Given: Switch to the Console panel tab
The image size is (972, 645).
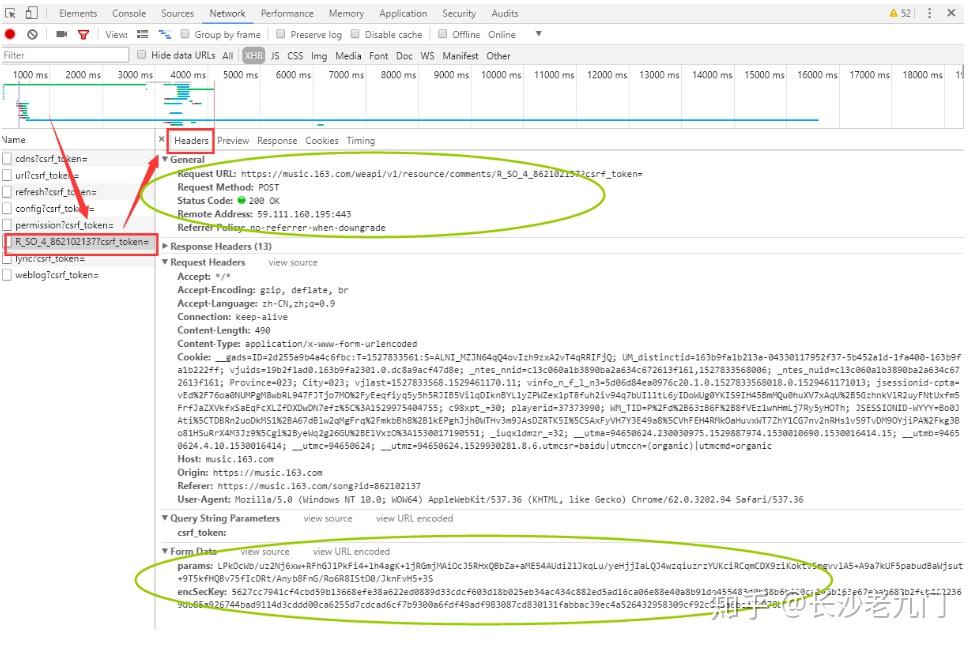Looking at the screenshot, I should point(129,13).
